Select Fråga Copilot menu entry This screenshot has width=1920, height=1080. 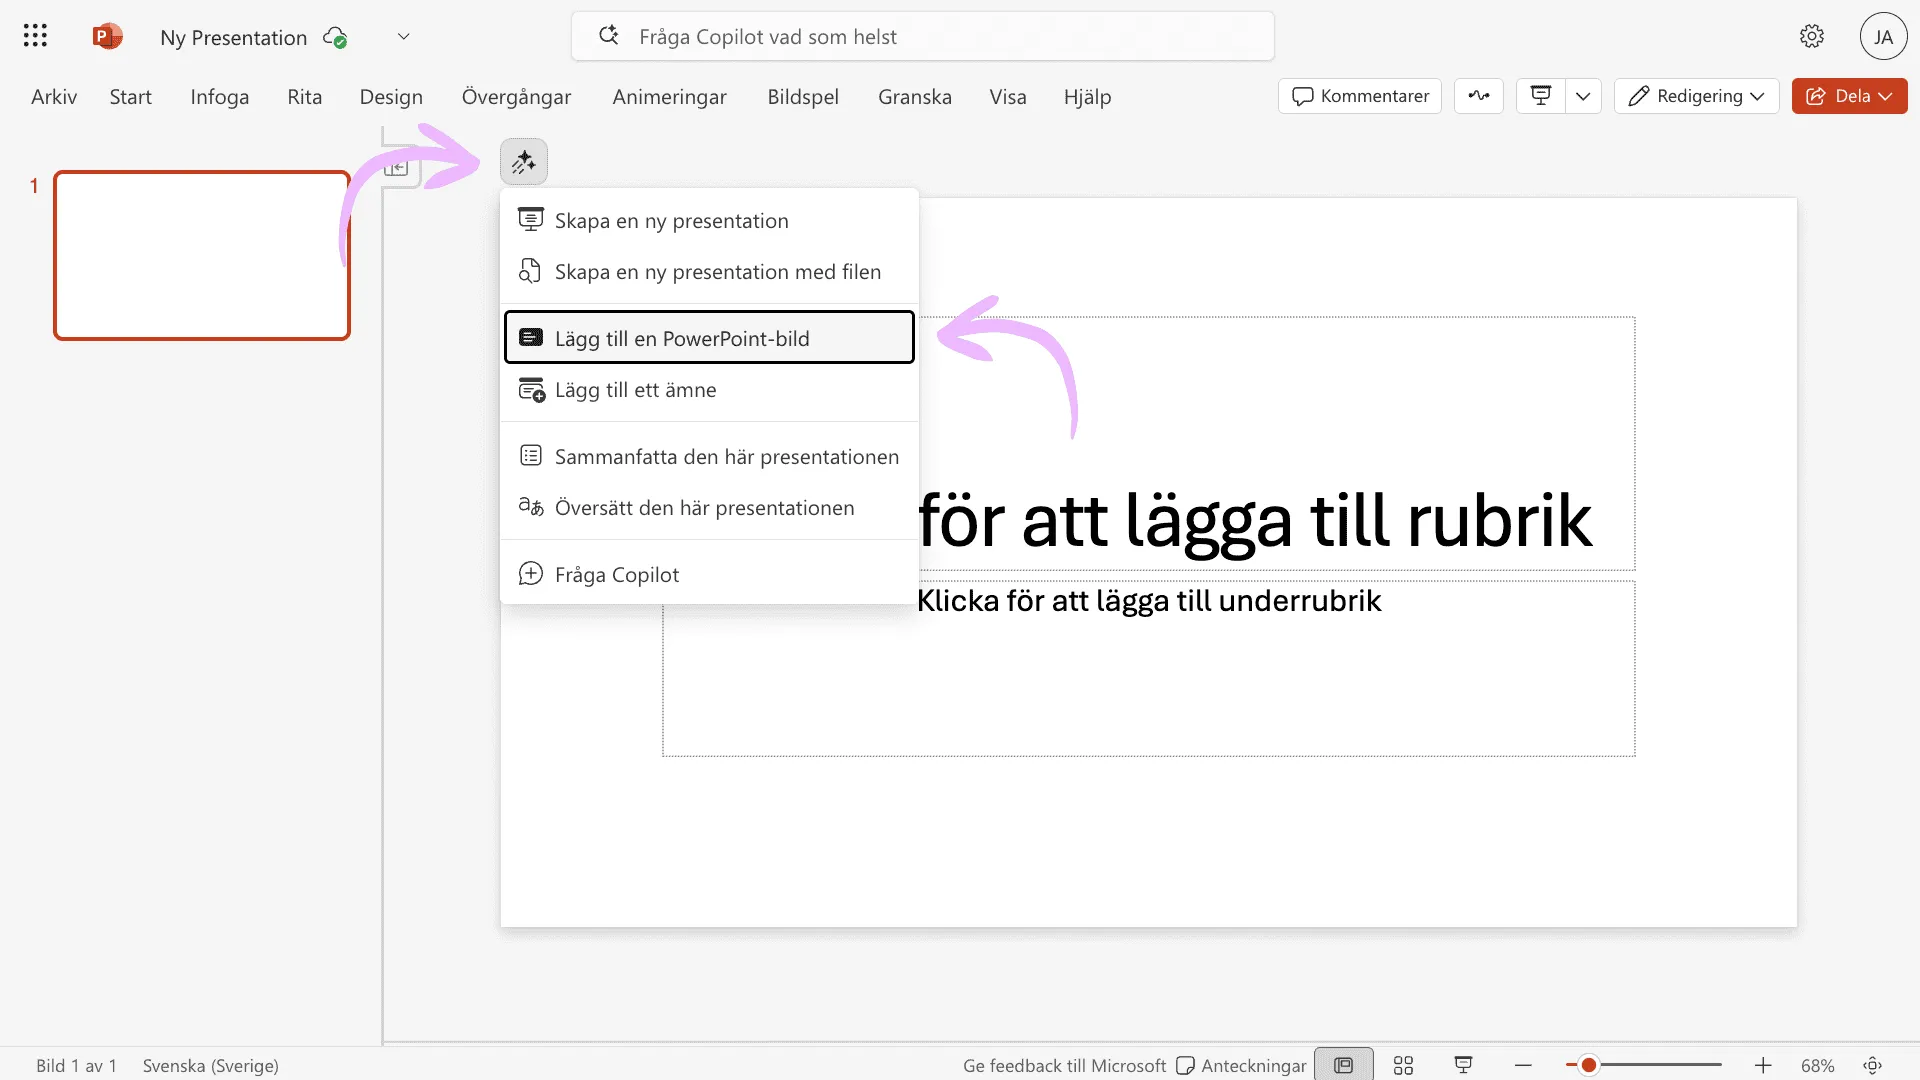pyautogui.click(x=709, y=575)
